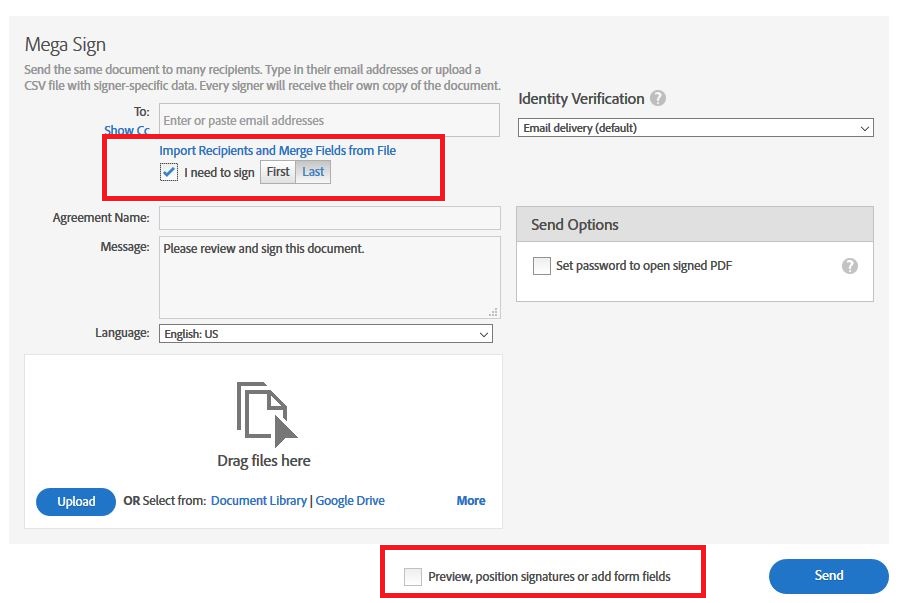Screen dimensions: 900x603
Task: Choose files from Google Drive
Action: [x=351, y=500]
